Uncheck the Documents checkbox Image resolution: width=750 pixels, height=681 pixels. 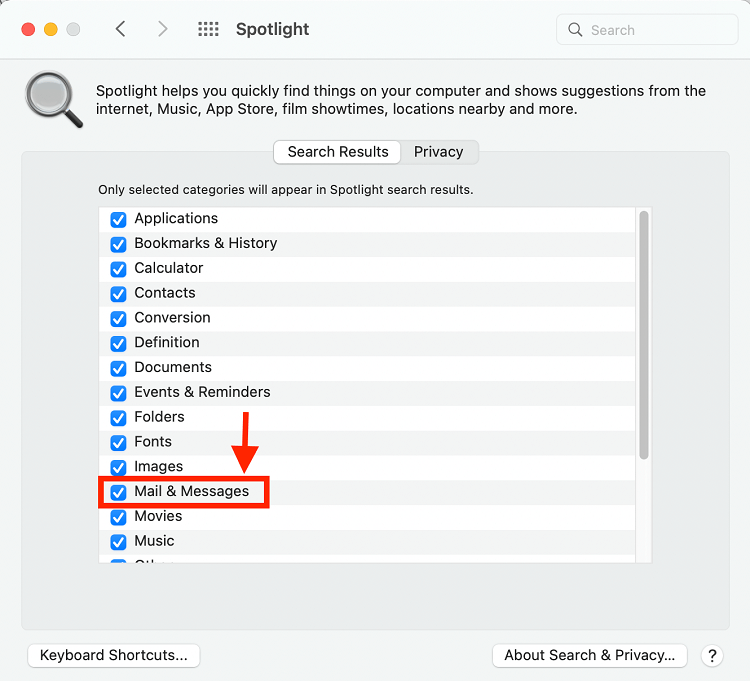[x=118, y=368]
